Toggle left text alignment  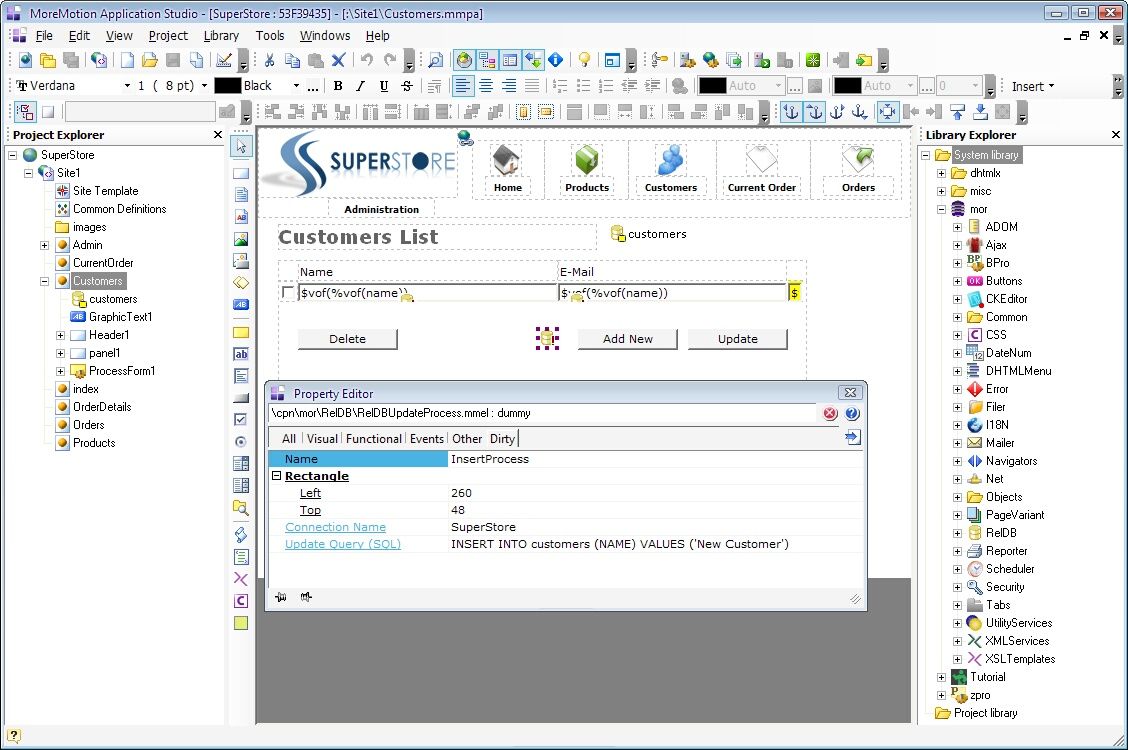[463, 86]
